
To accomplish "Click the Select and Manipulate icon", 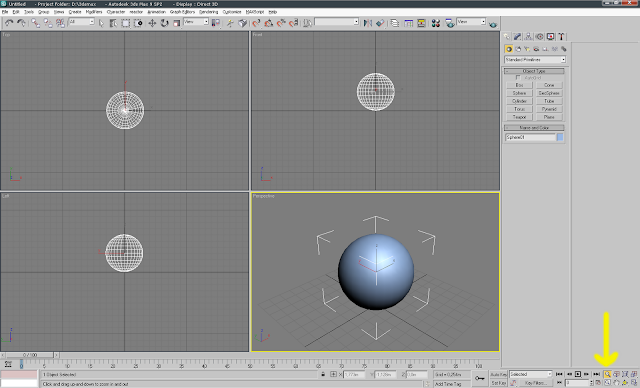I will 230,23.
